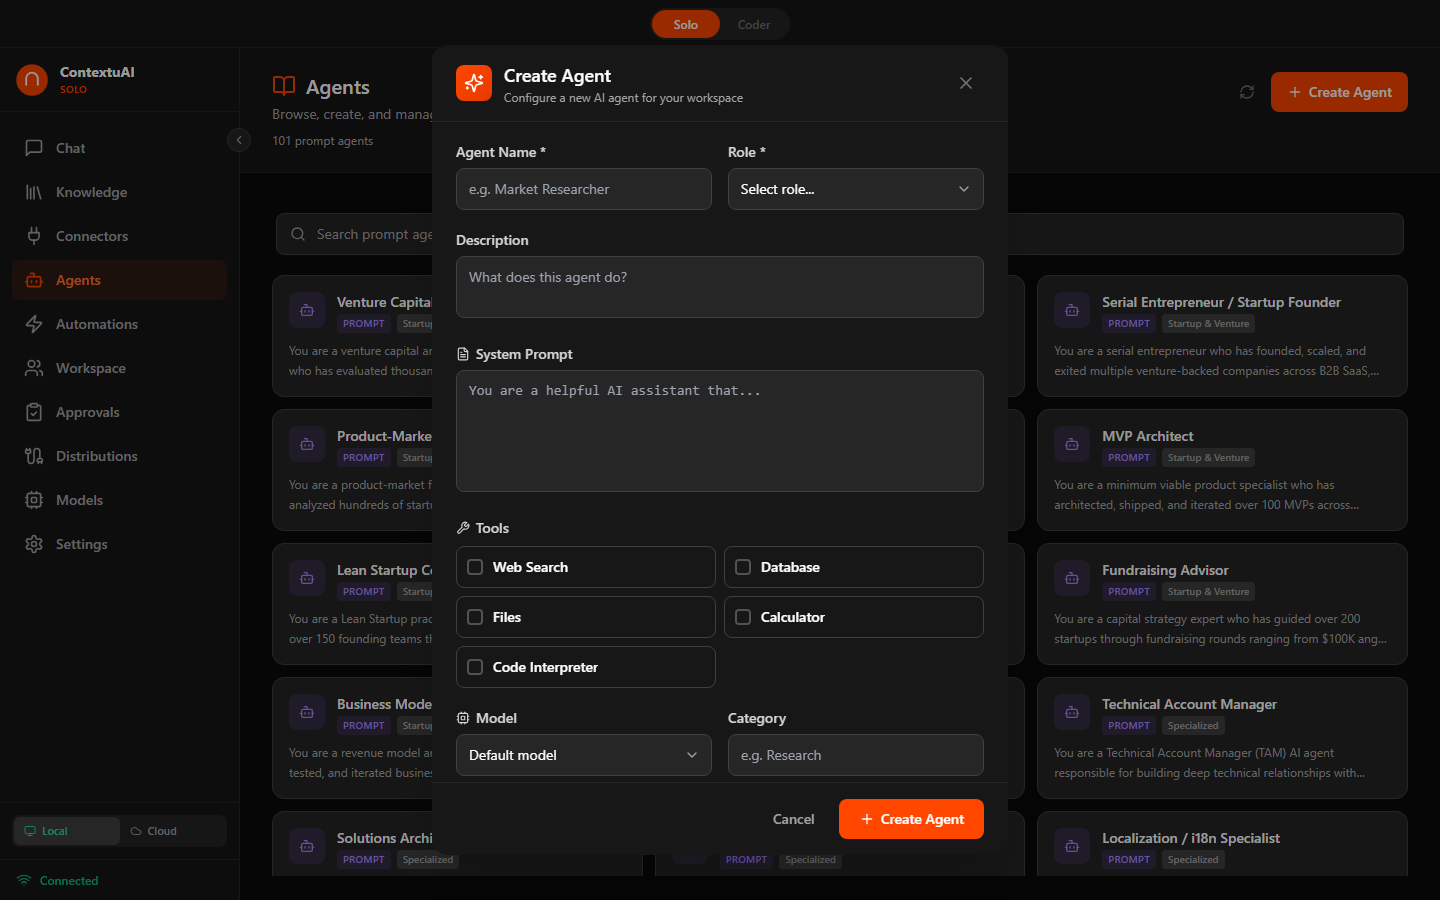Open the Serial Entrepreneur / Startup Founder card
The height and width of the screenshot is (900, 1440).
[1222, 336]
